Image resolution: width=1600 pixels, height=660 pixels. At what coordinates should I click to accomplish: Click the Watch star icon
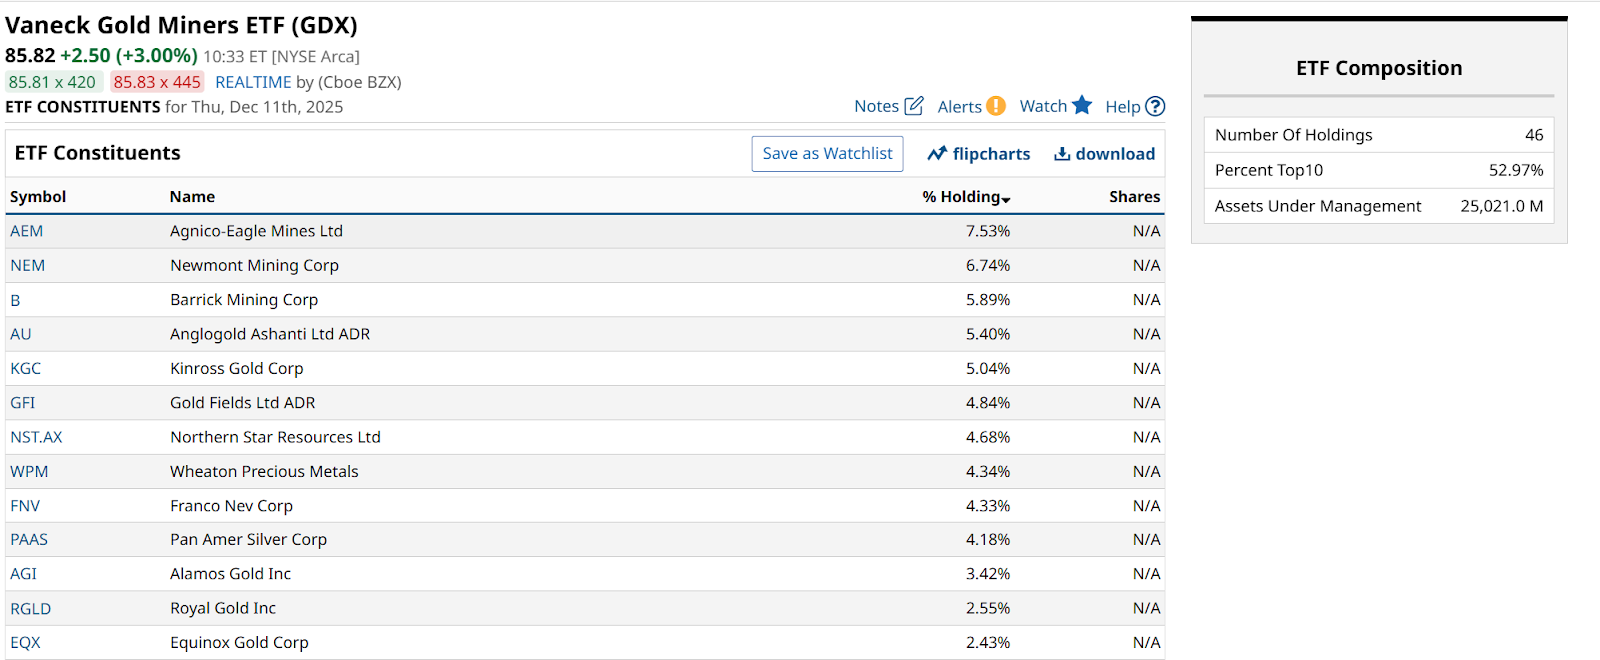(x=1082, y=105)
